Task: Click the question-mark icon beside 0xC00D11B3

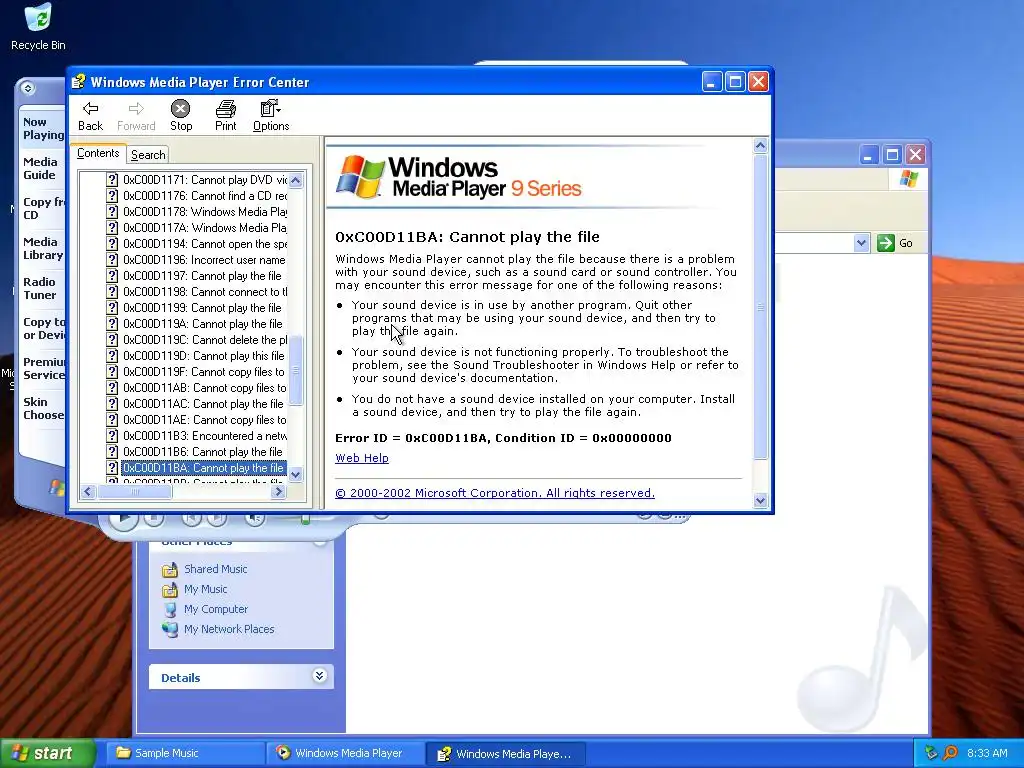Action: point(112,436)
